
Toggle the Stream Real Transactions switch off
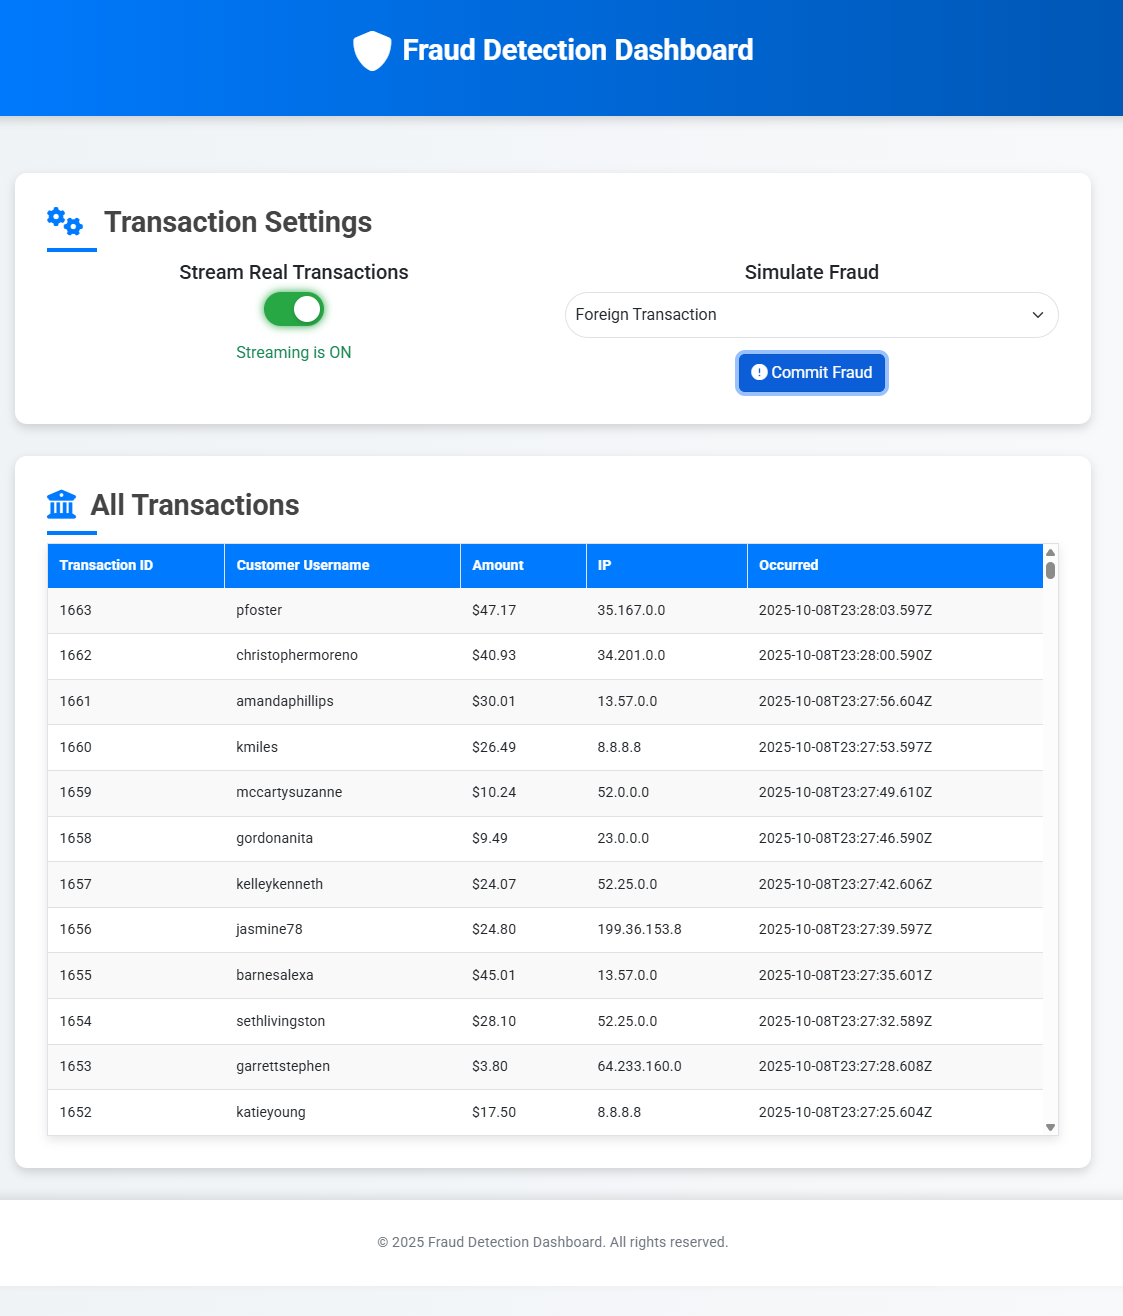294,310
